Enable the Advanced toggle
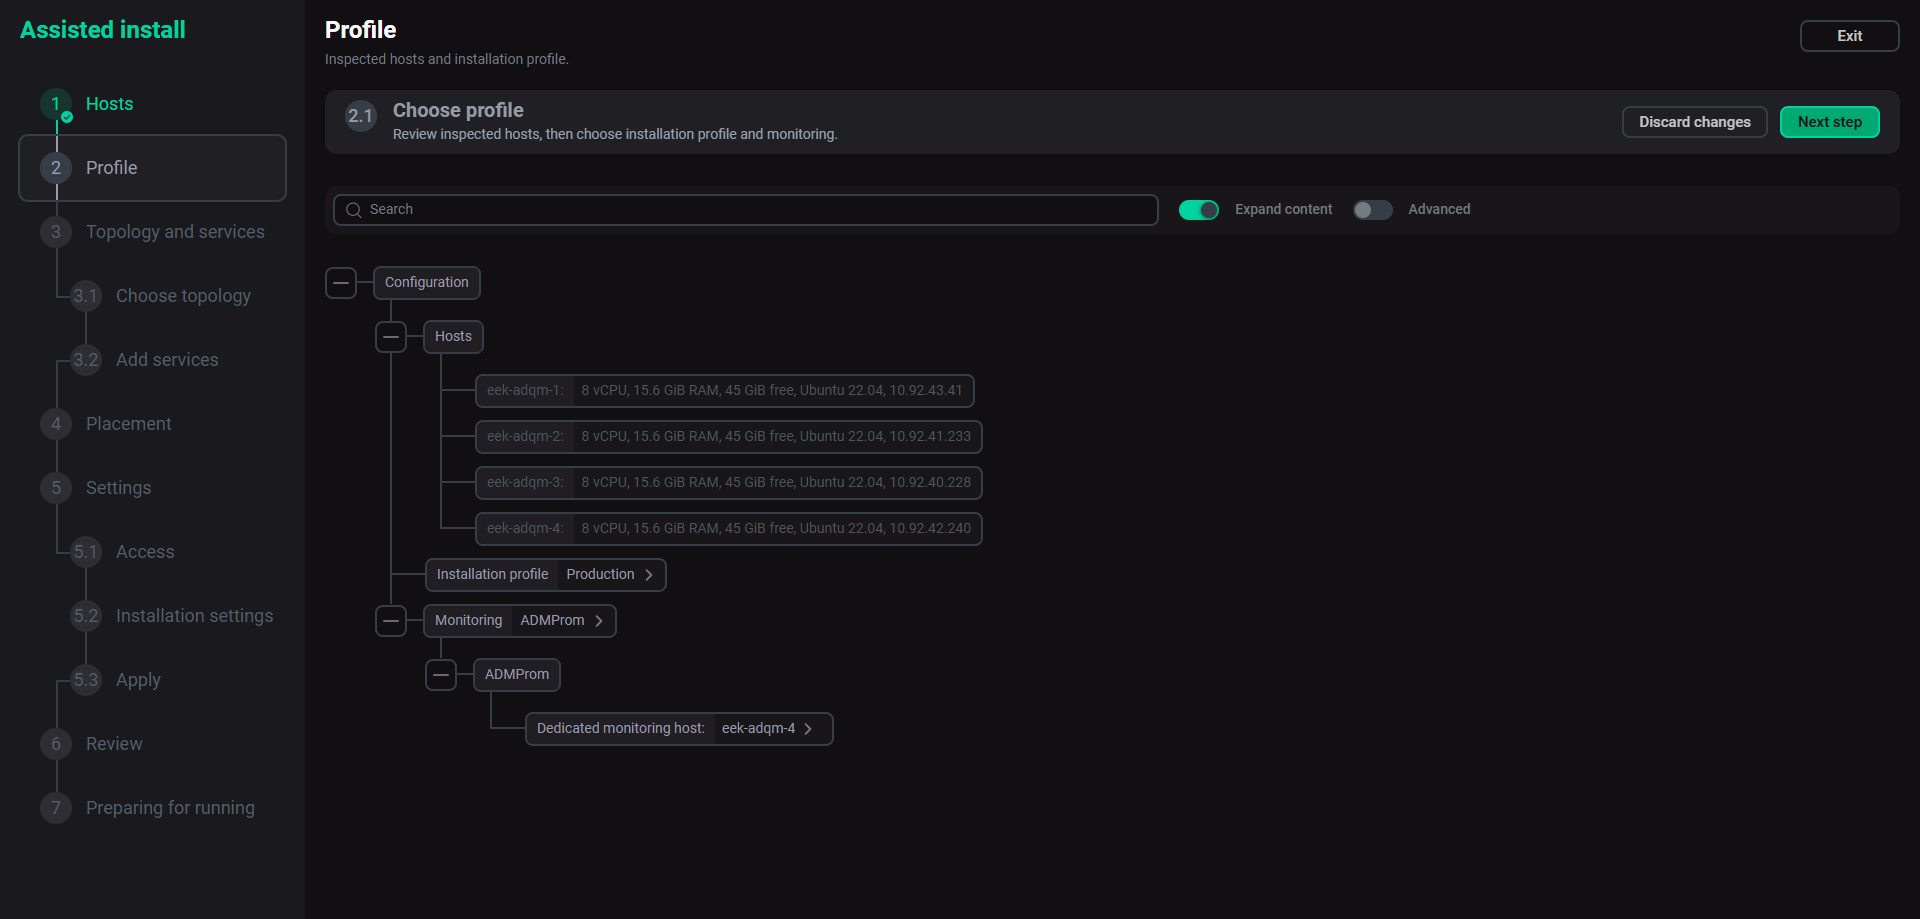The image size is (1920, 919). [x=1373, y=210]
